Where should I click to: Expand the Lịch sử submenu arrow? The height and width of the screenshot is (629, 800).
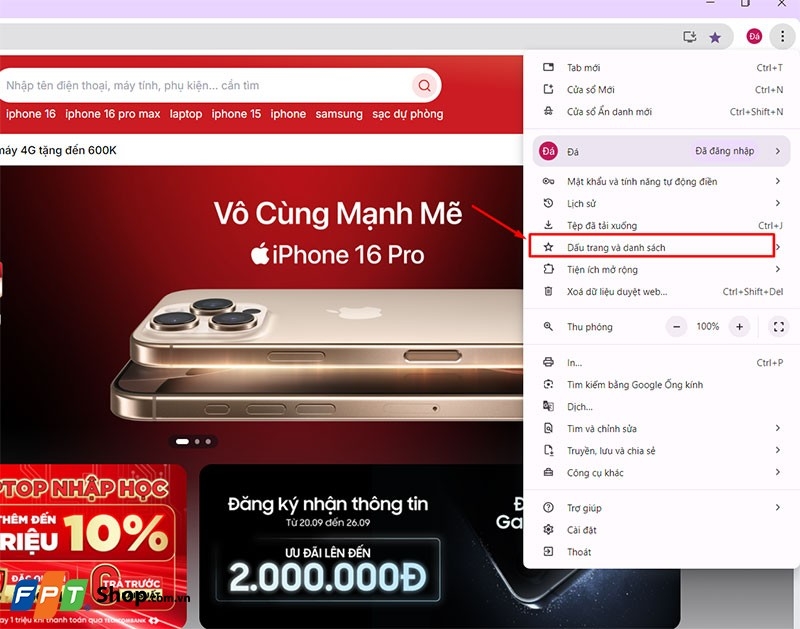[778, 203]
